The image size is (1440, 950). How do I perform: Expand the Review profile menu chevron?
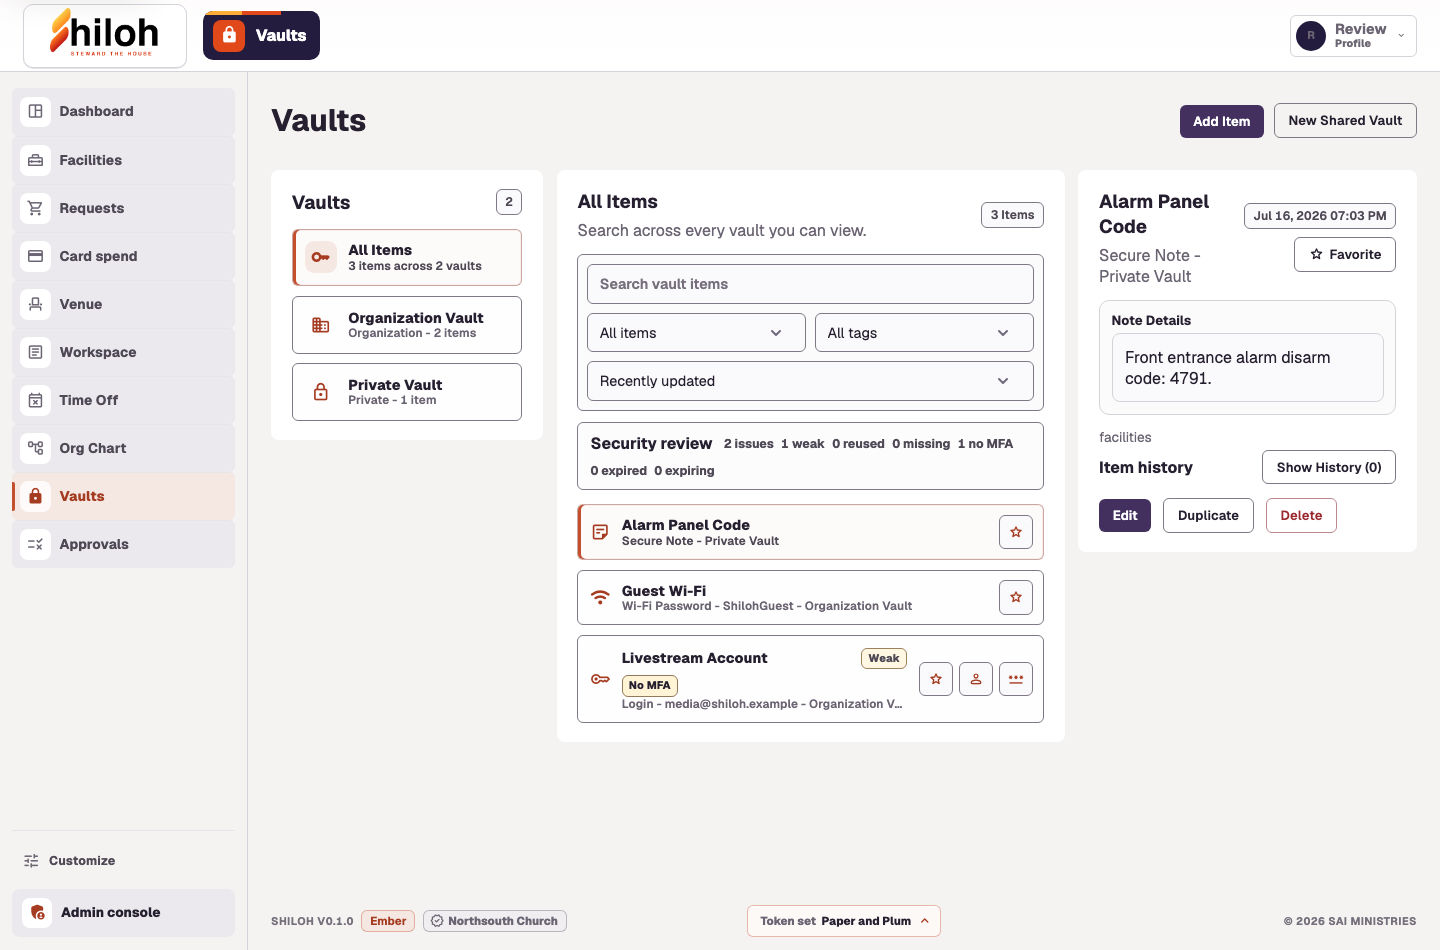click(1401, 36)
